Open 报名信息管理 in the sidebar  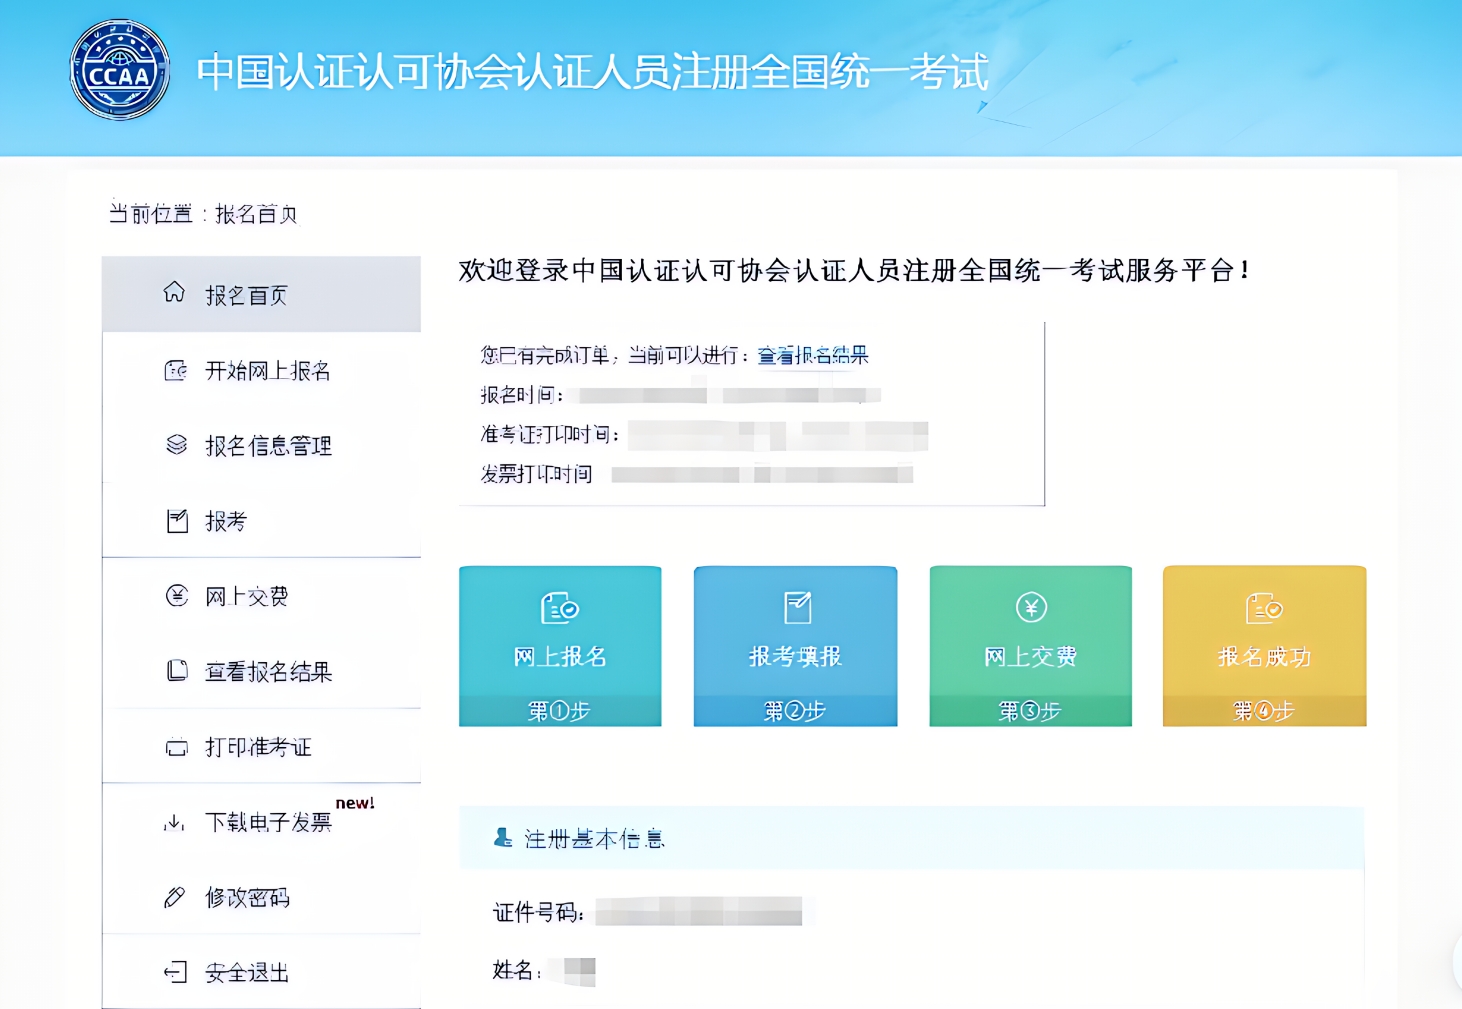[x=261, y=446]
